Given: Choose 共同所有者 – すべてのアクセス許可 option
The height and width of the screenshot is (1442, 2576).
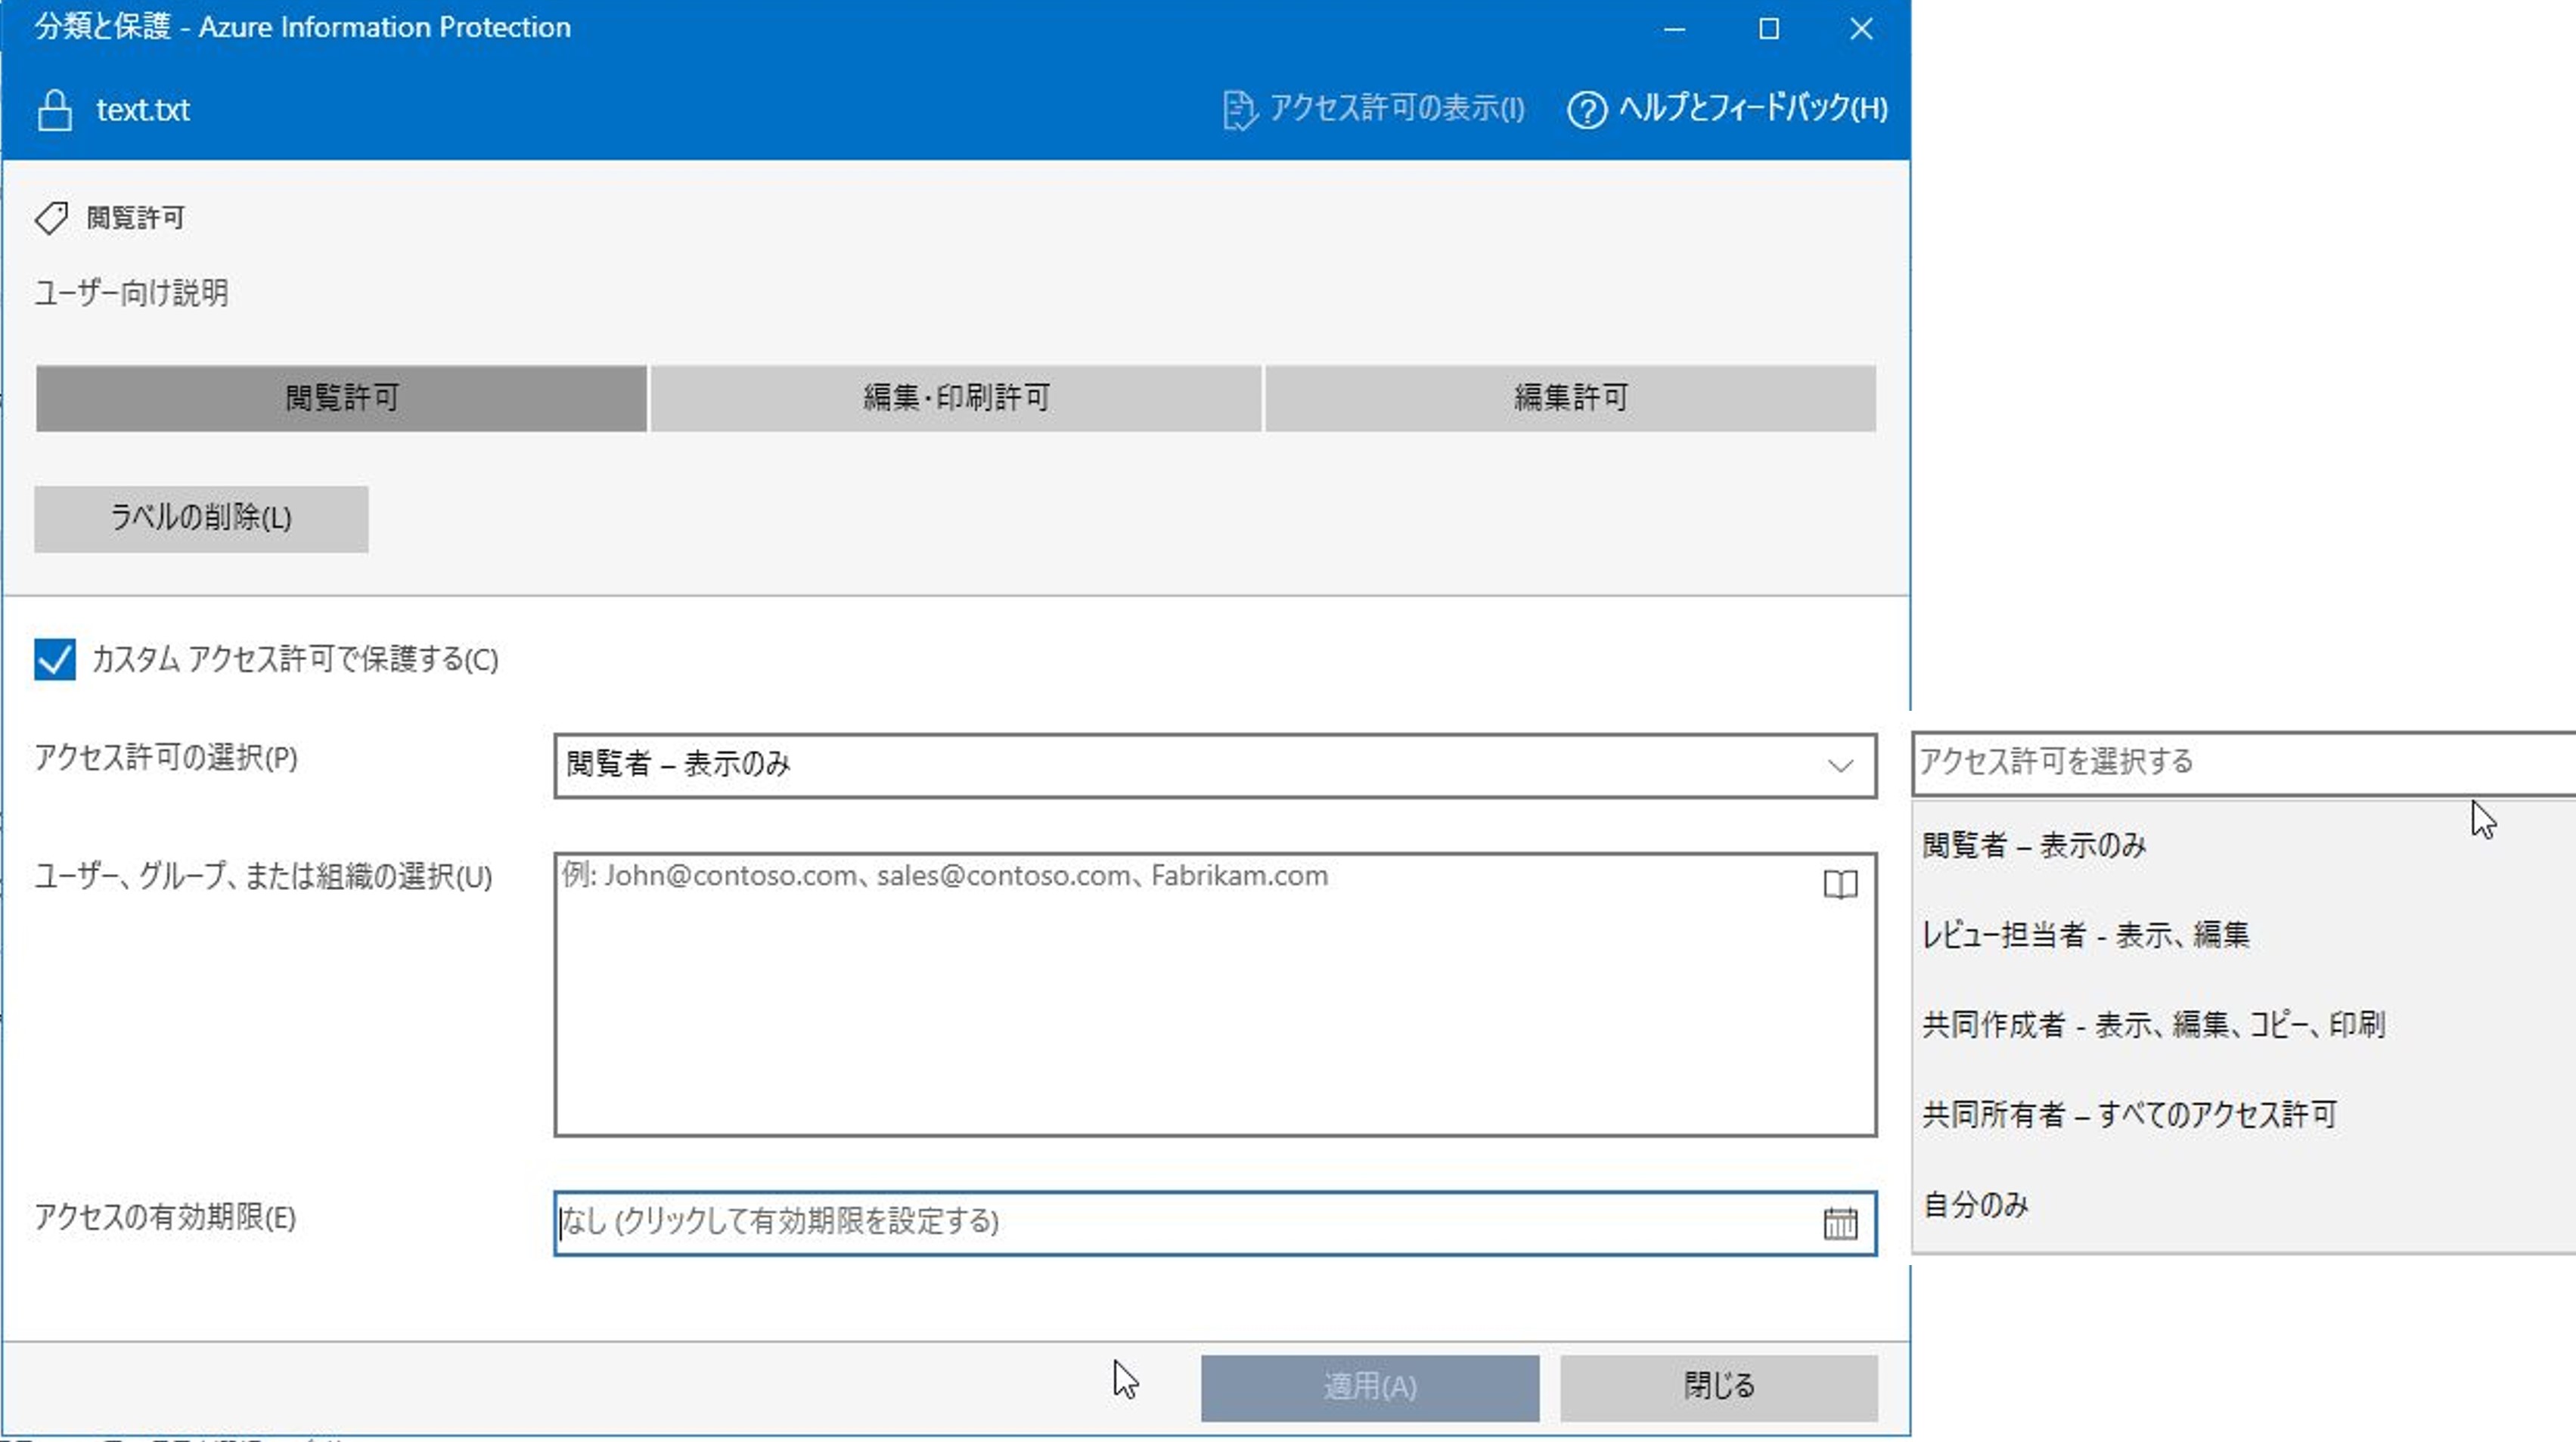Looking at the screenshot, I should pyautogui.click(x=2243, y=1115).
